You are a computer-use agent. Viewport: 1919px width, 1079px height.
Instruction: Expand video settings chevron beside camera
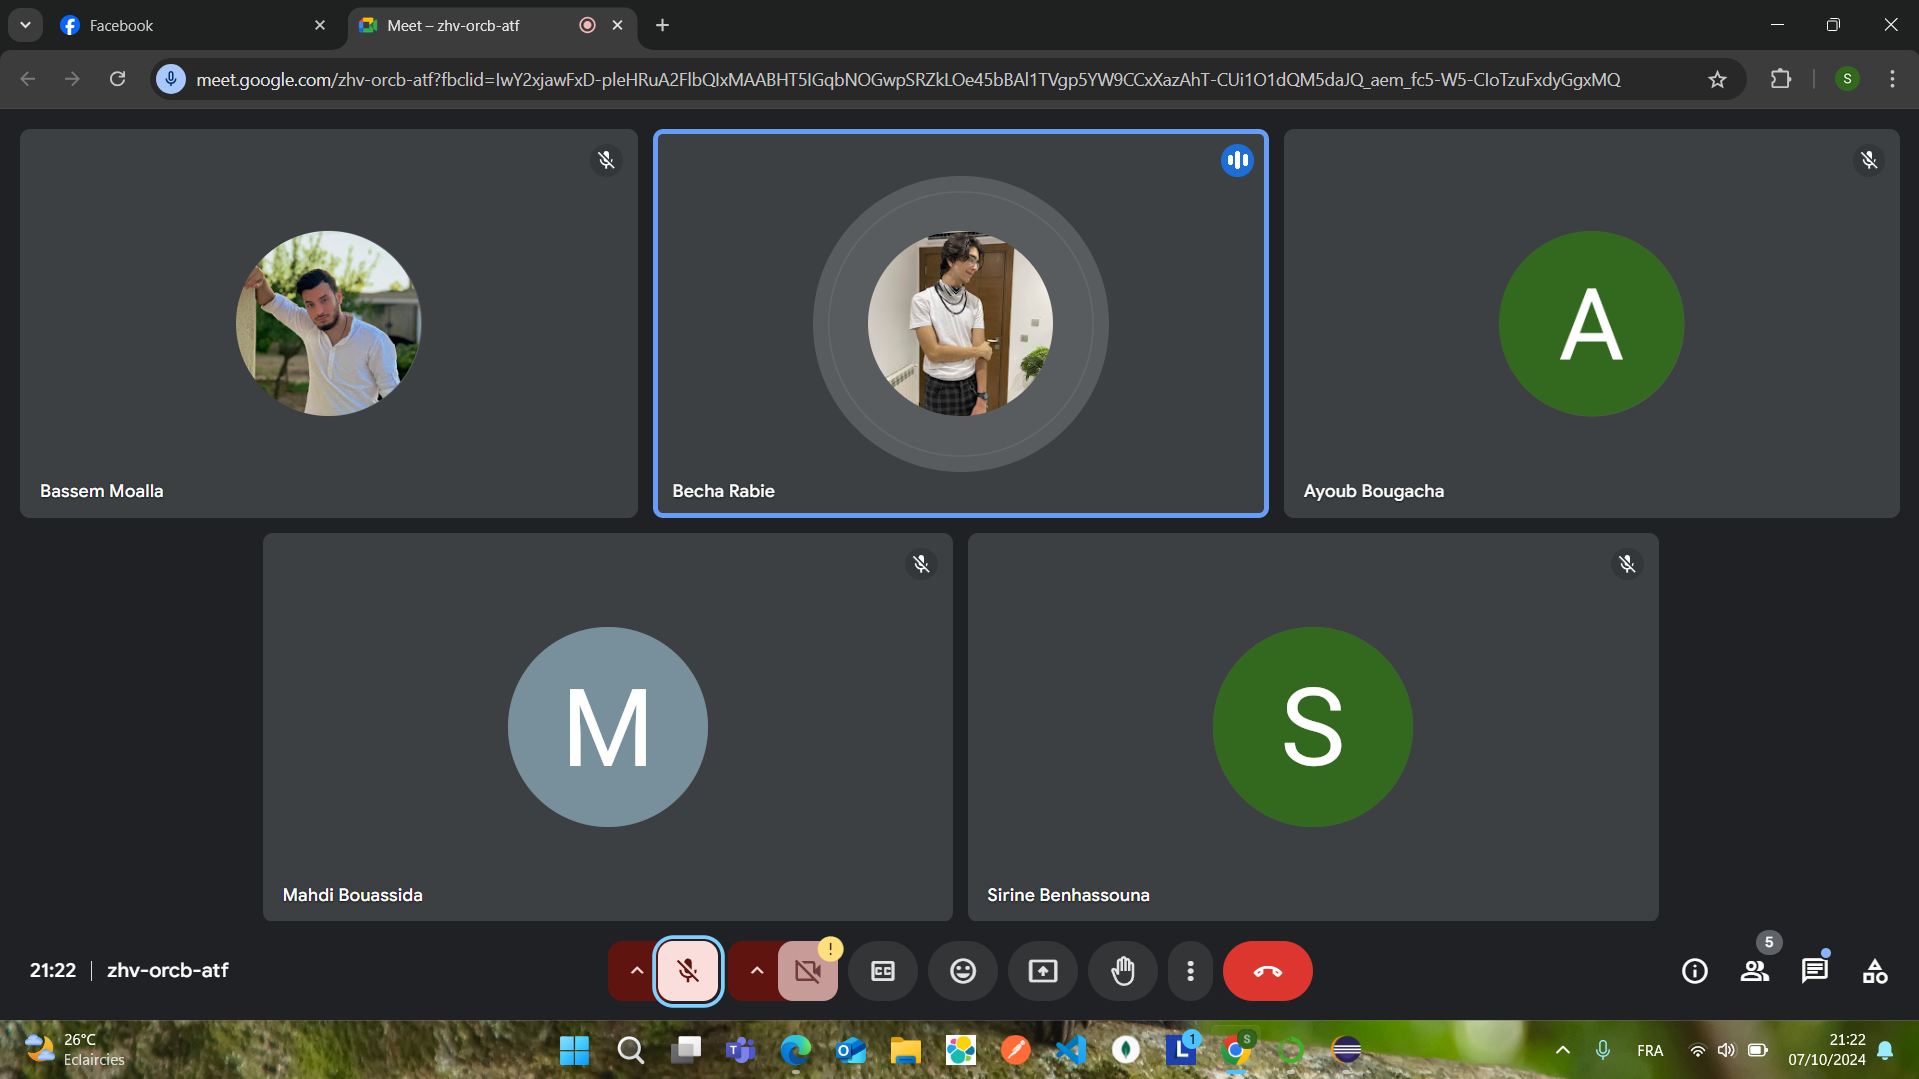coord(757,971)
